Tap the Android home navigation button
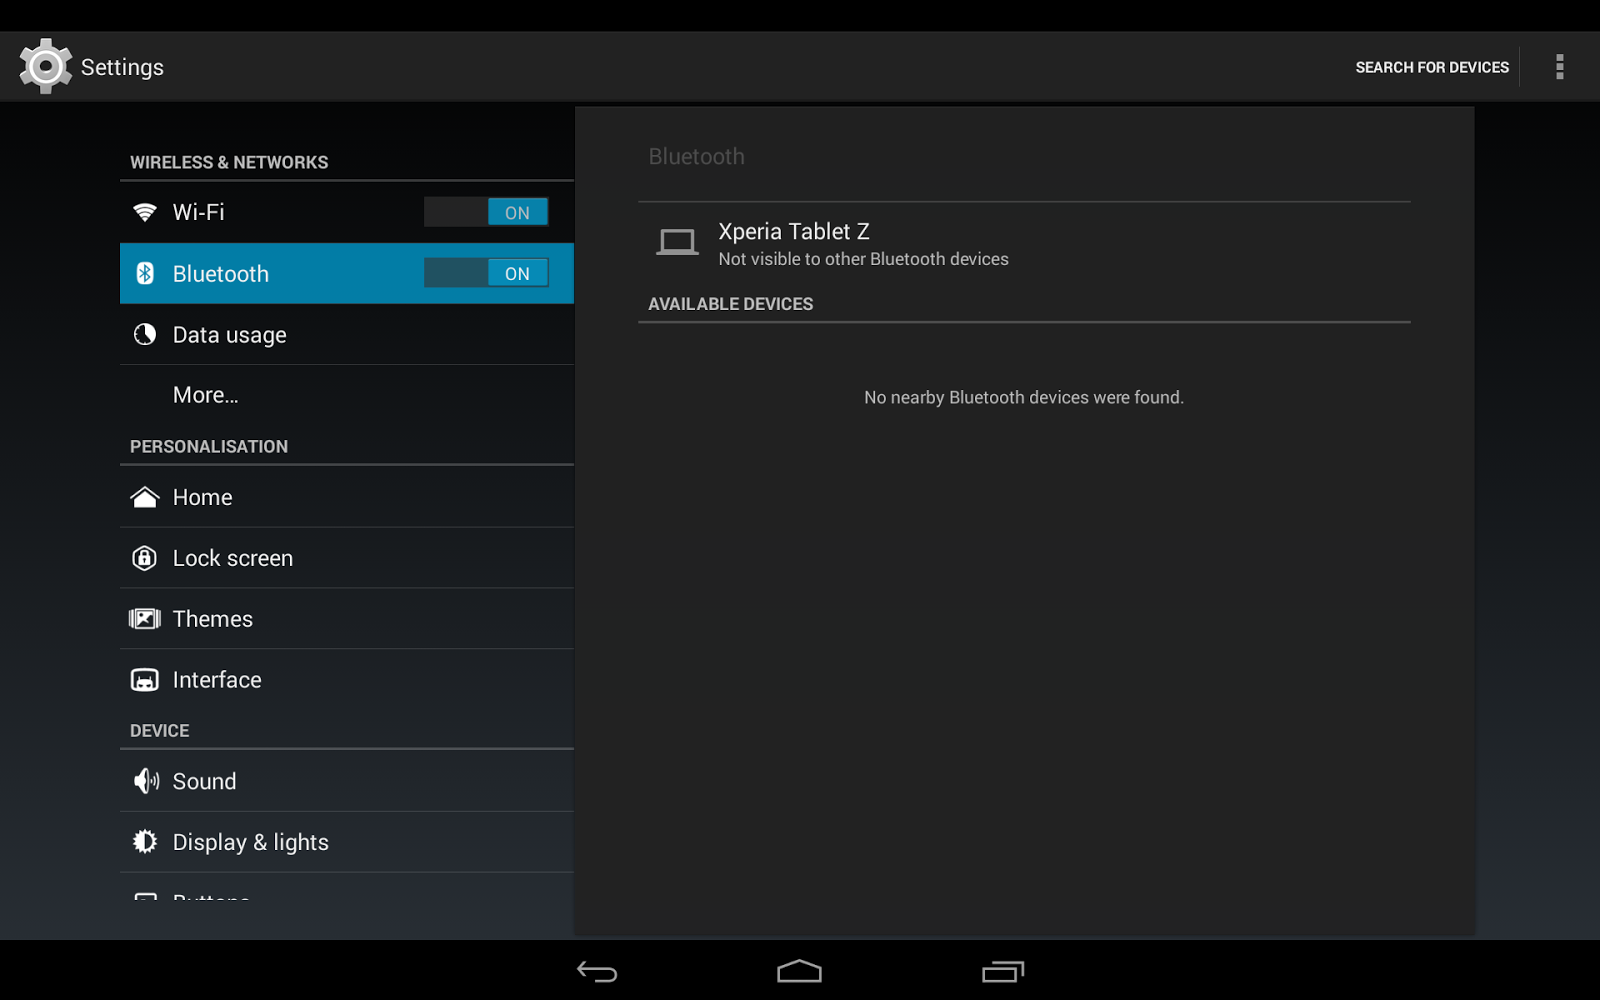The width and height of the screenshot is (1600, 1000). click(800, 971)
